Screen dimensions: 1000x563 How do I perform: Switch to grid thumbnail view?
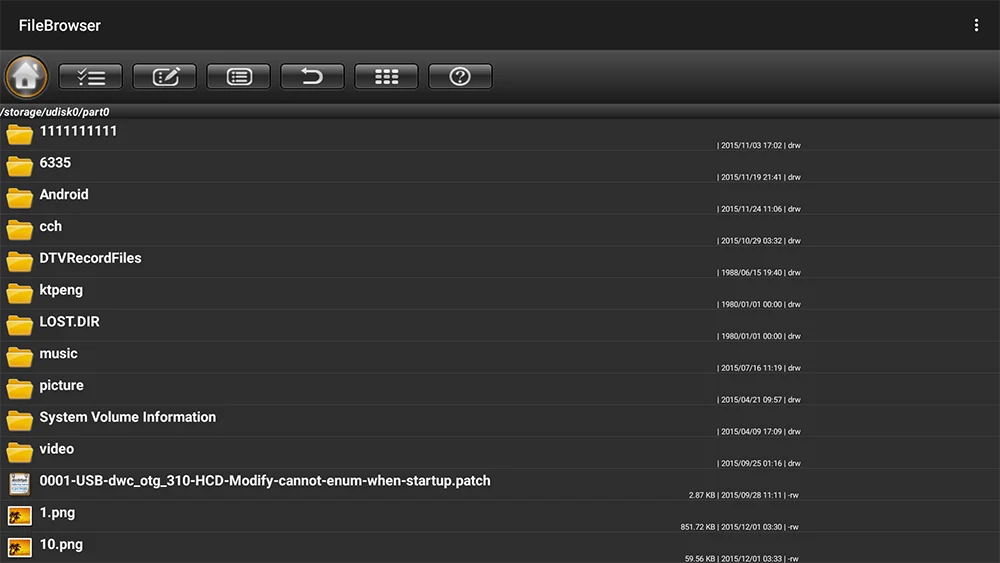[x=386, y=77]
